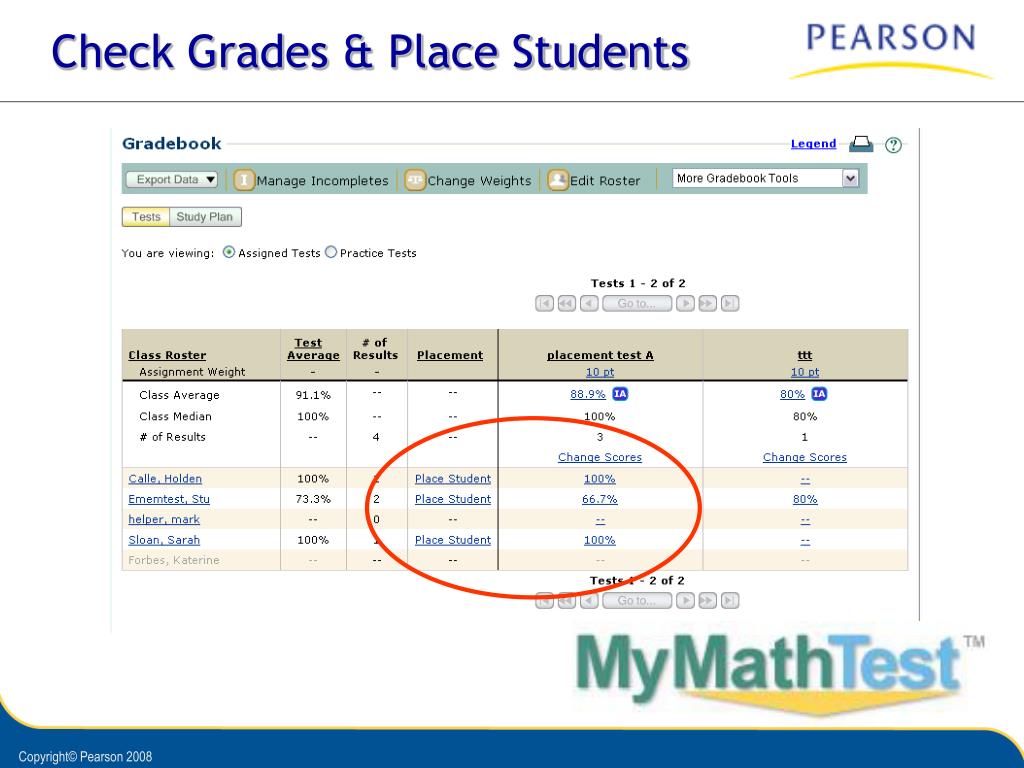Switch to the Study Plan tab
Image resolution: width=1024 pixels, height=768 pixels.
(x=204, y=217)
